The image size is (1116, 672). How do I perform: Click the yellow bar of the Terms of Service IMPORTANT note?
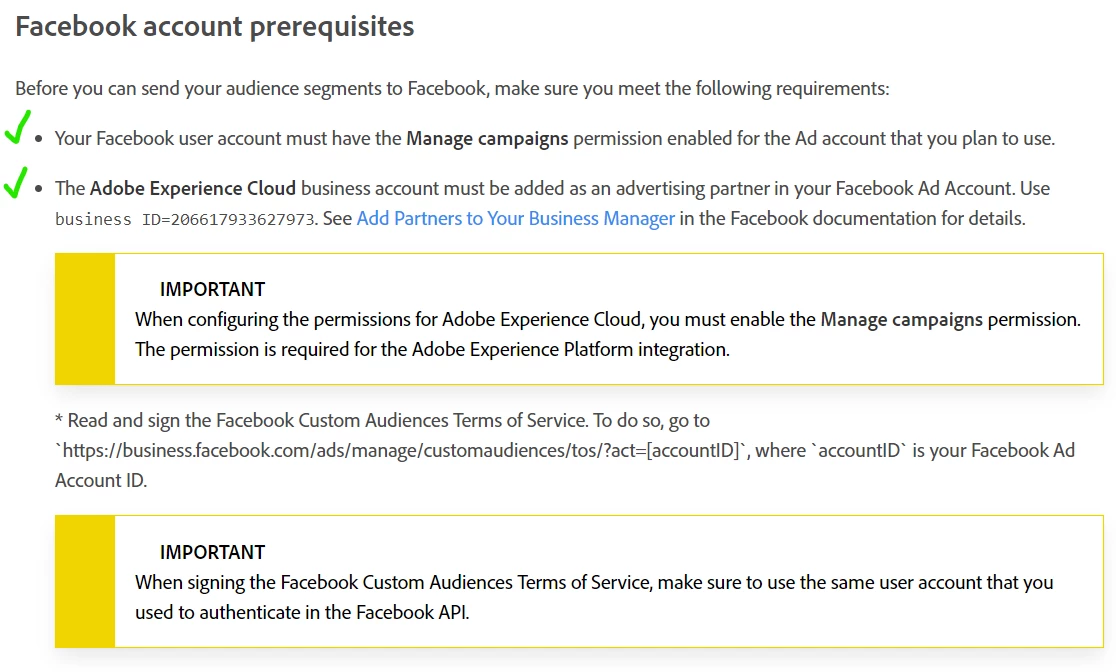point(85,581)
